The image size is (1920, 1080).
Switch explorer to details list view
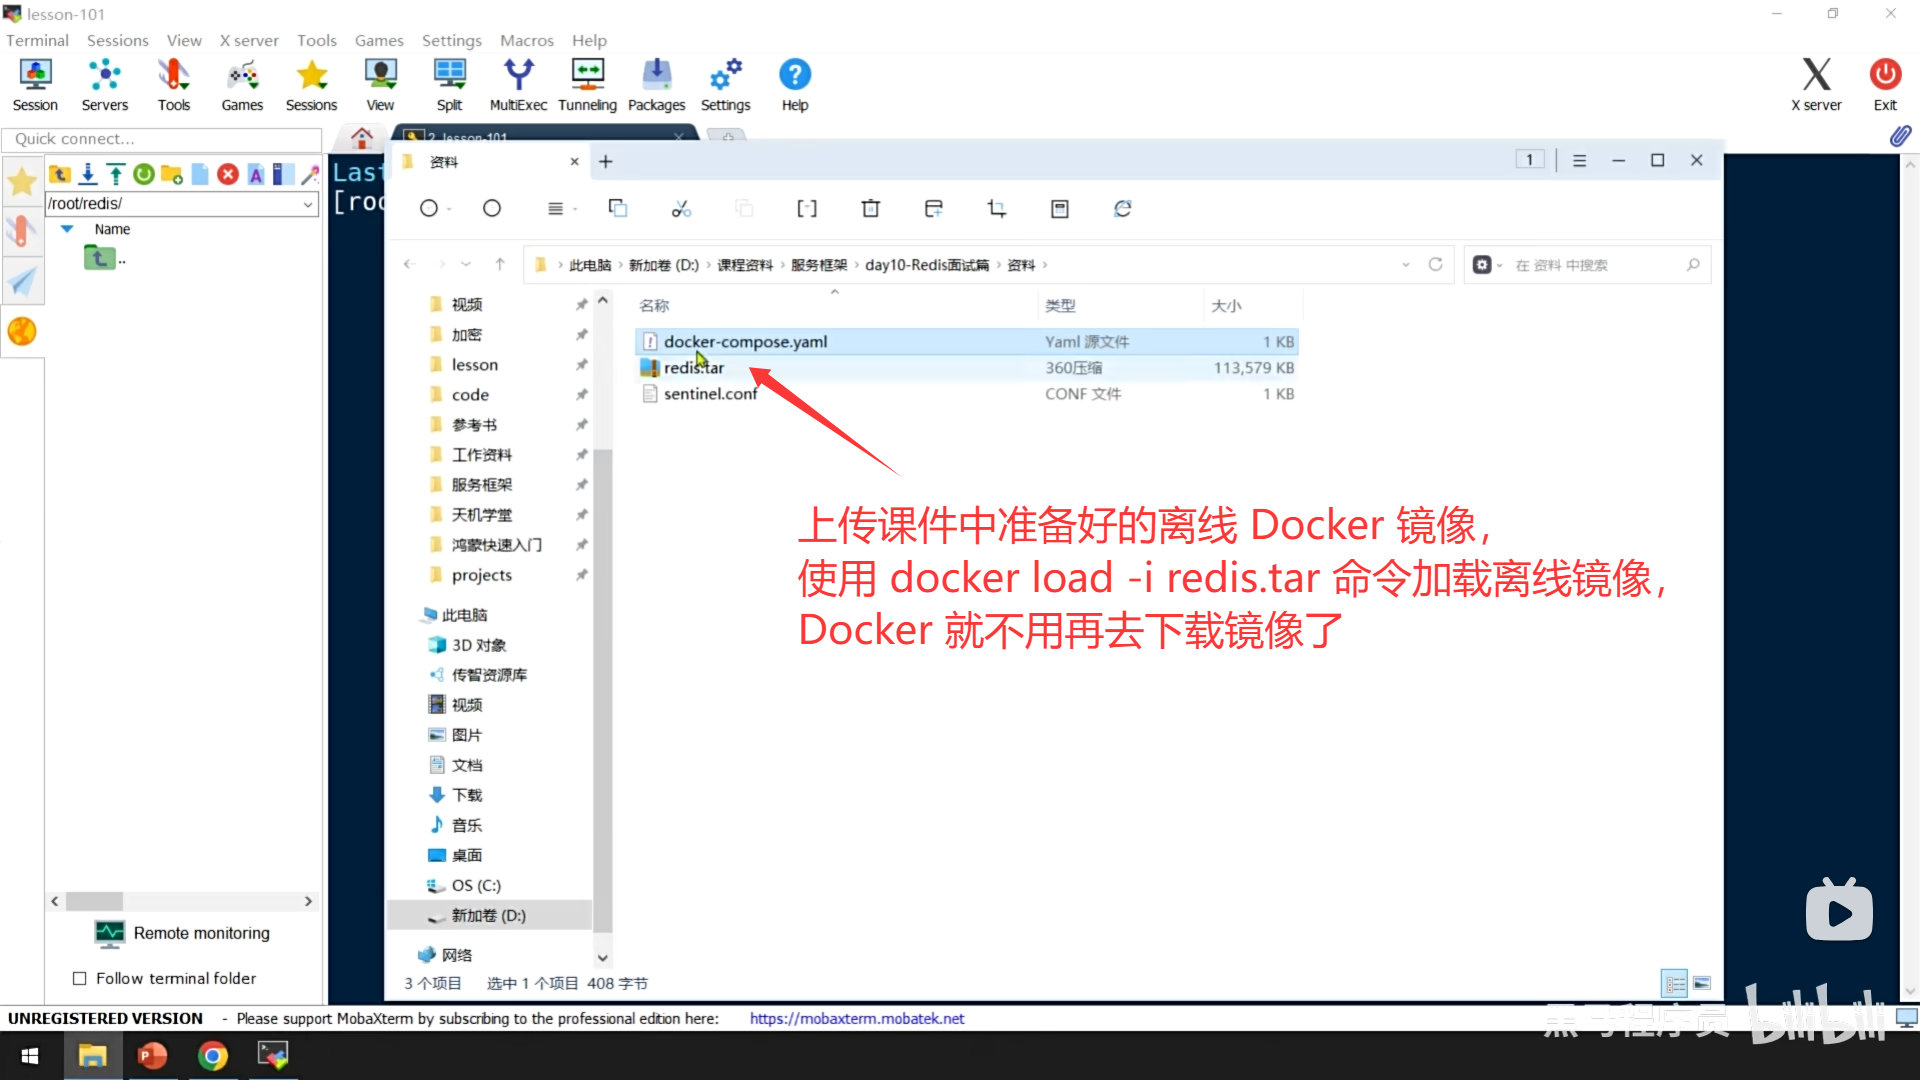tap(1675, 983)
